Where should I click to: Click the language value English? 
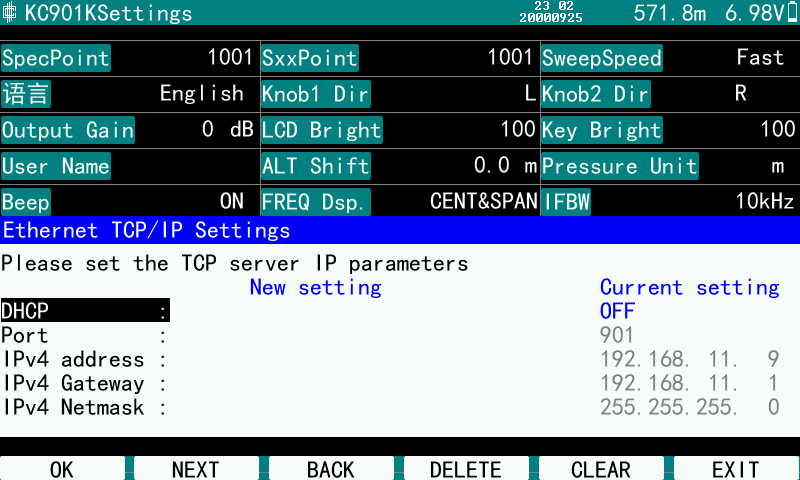click(202, 94)
